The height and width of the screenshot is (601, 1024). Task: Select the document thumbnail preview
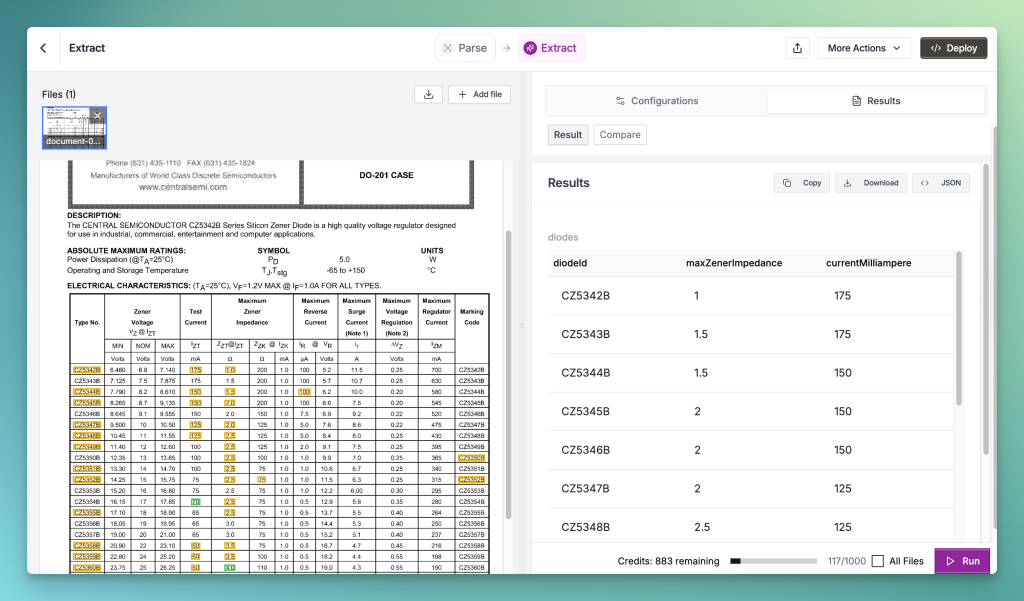[70, 126]
